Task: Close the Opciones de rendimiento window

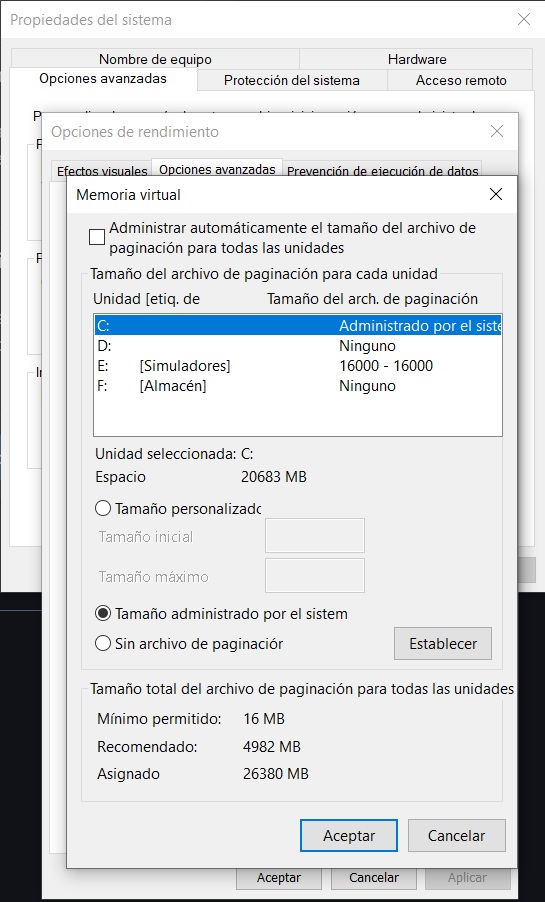Action: click(x=497, y=131)
